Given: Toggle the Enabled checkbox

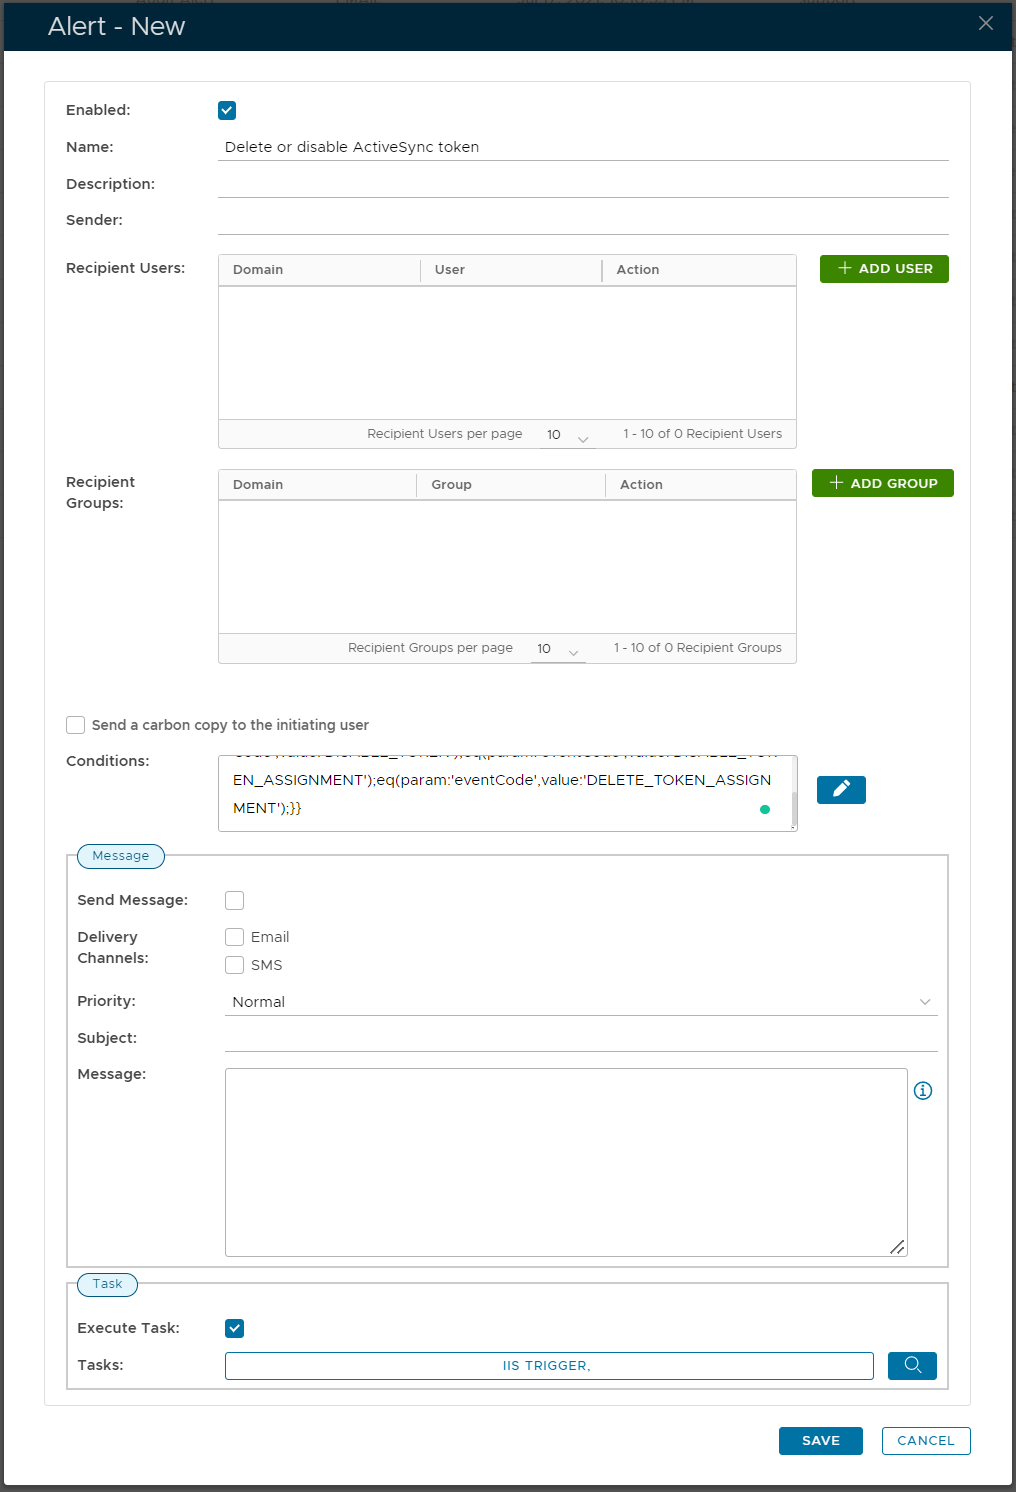Looking at the screenshot, I should [227, 111].
